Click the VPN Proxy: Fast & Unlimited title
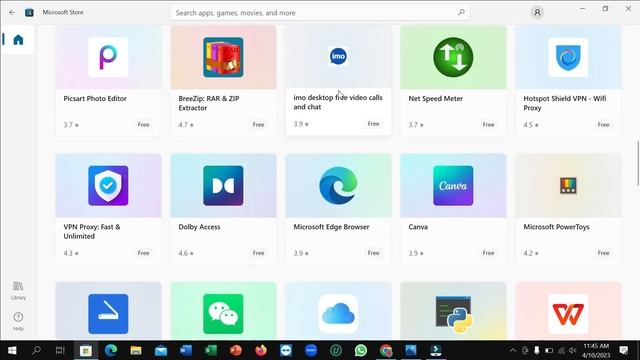Viewport: 640px width, 360px height. tap(92, 231)
